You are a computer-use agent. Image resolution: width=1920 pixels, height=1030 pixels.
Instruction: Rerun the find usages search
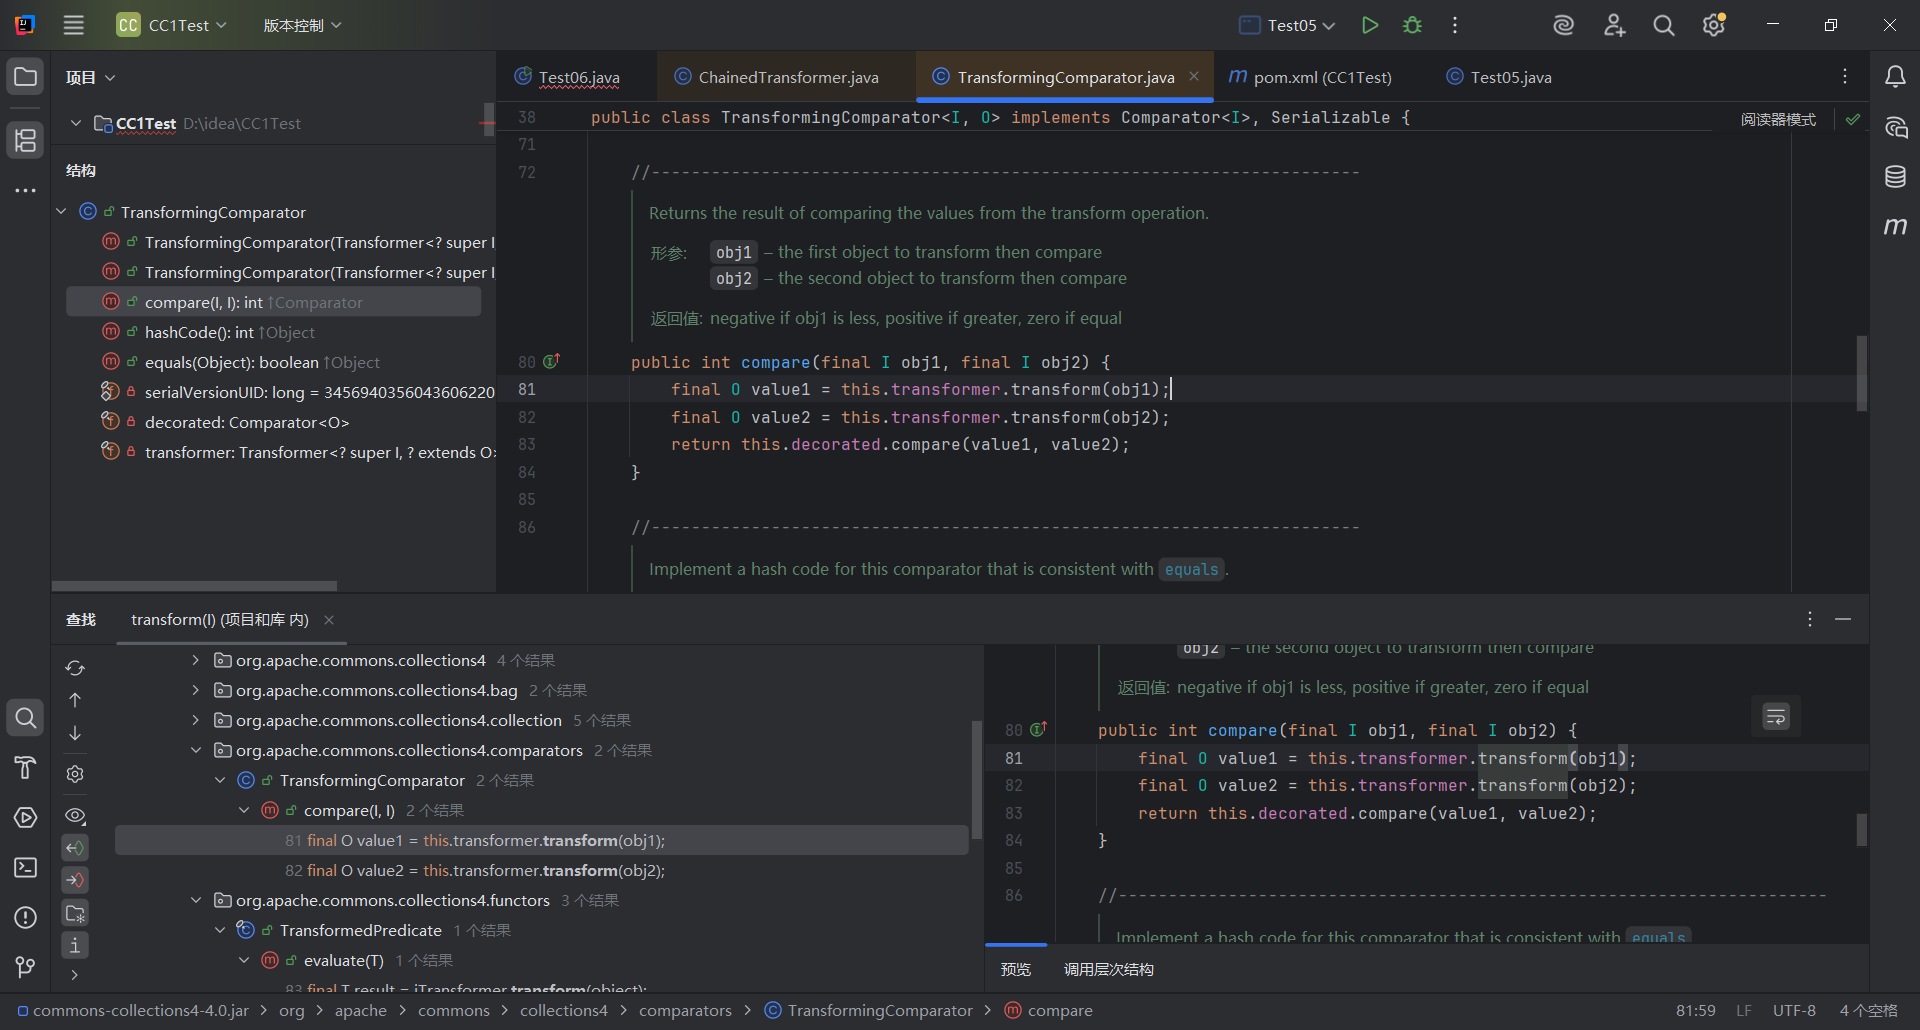tap(75, 668)
